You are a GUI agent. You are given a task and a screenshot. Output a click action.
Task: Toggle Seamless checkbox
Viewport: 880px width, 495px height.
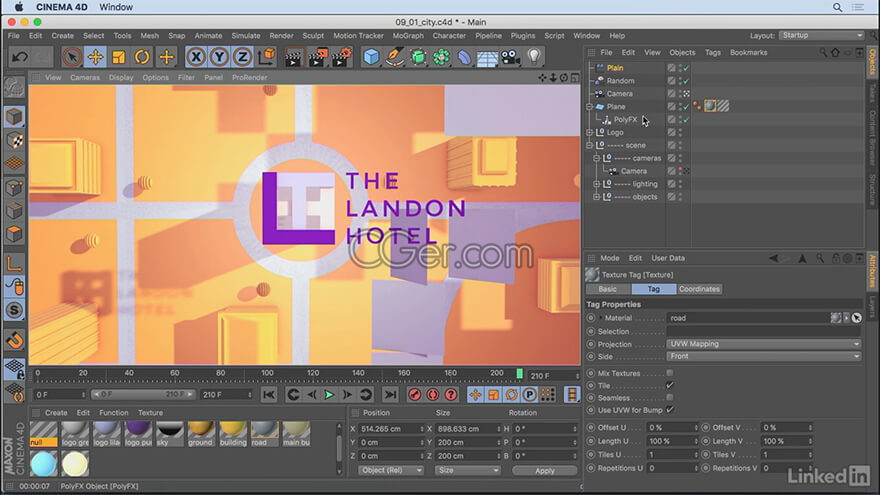[x=670, y=397]
